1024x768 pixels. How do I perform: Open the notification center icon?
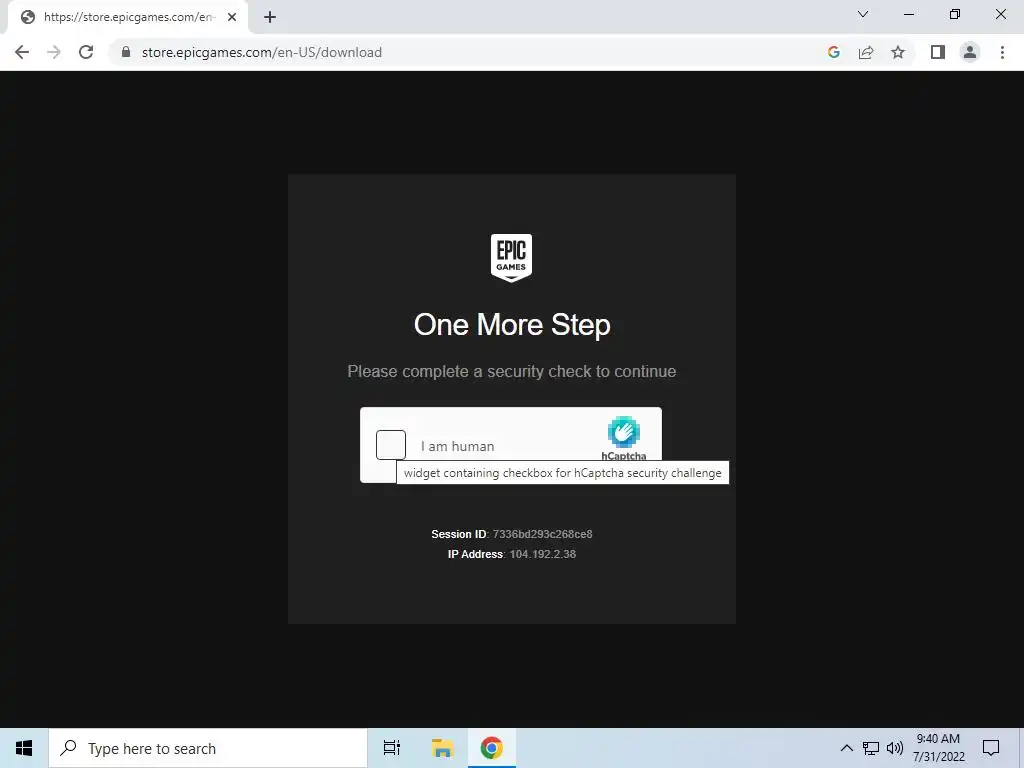(991, 748)
